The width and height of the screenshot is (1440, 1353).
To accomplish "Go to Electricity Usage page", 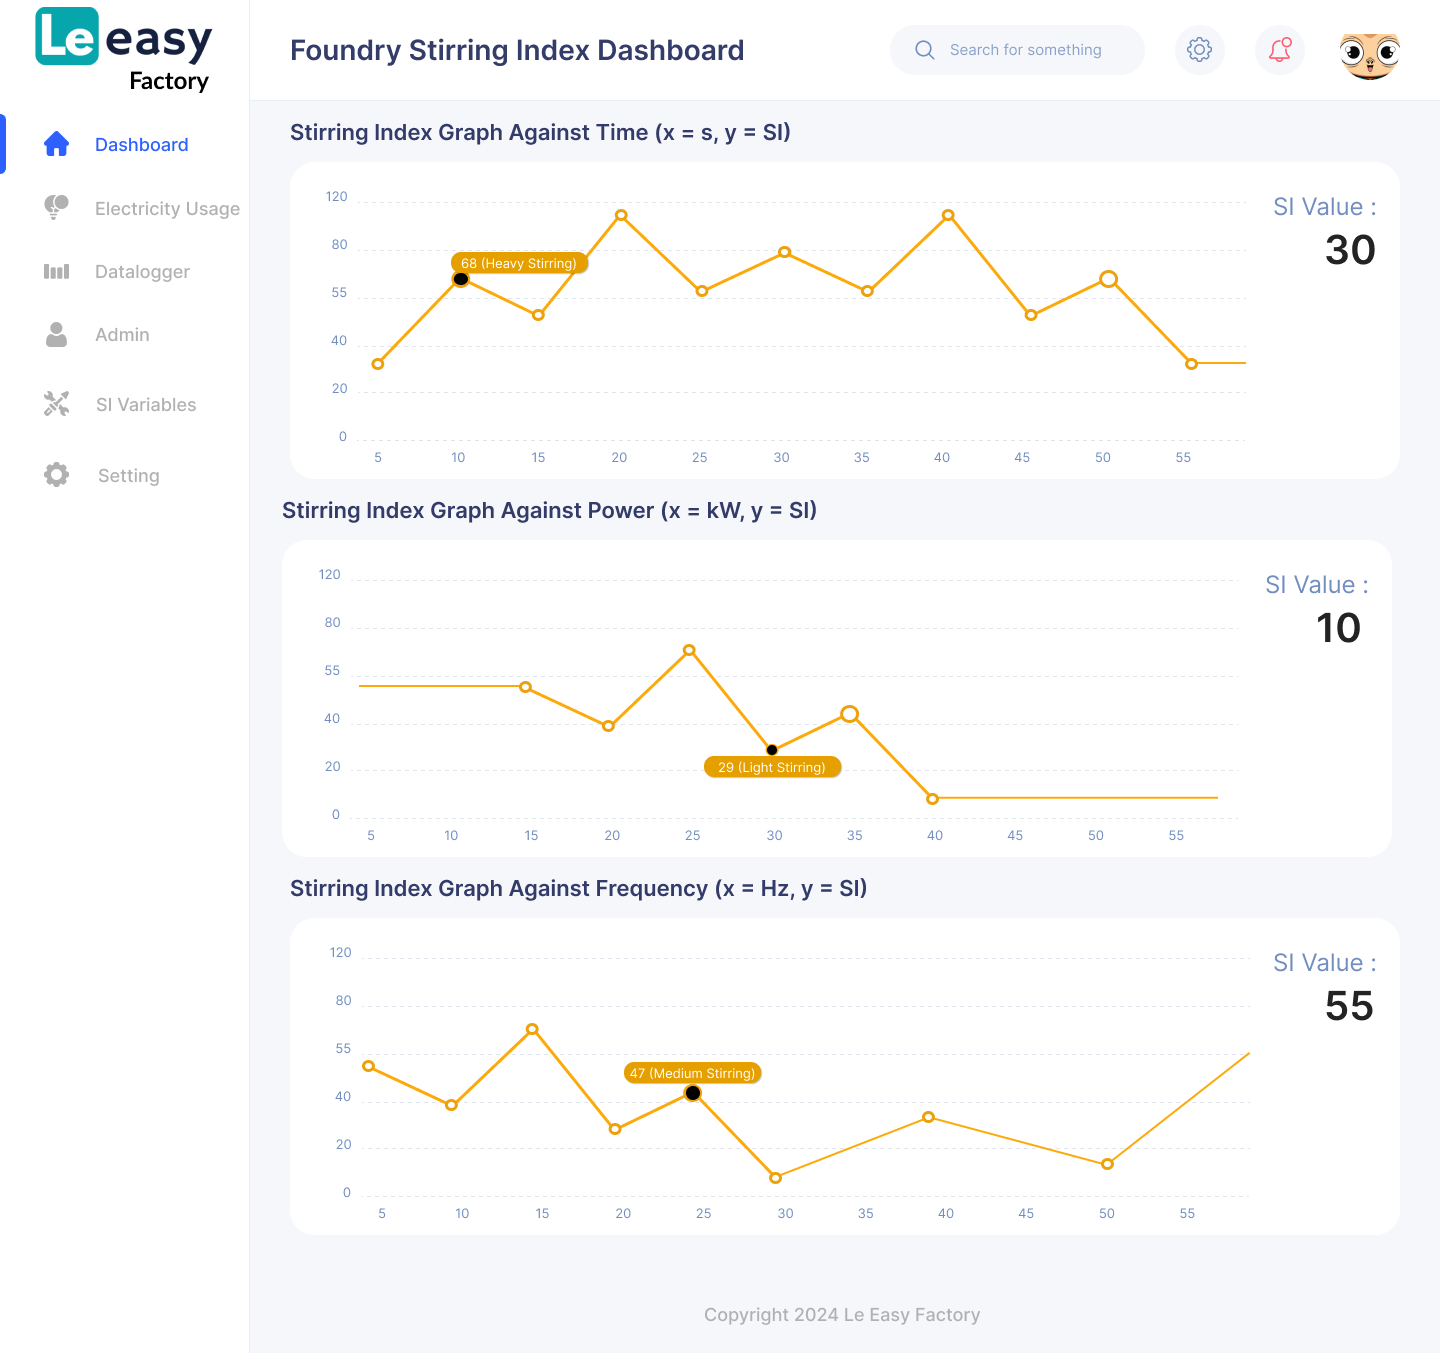I will [x=167, y=208].
